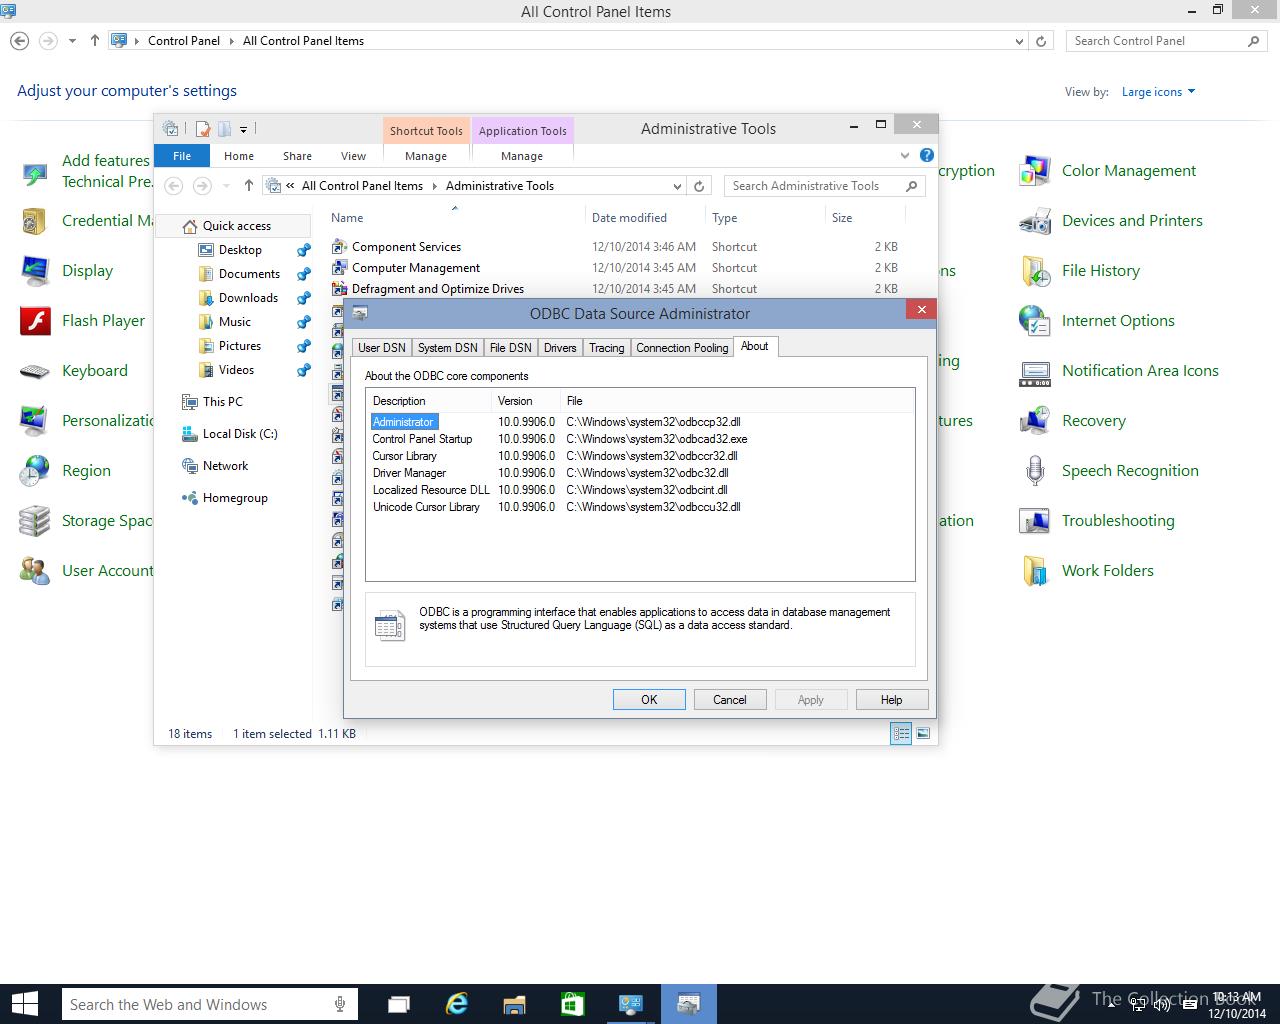Viewport: 1280px width, 1024px height.
Task: Expand the ribbon in Administrative Tools
Action: 905,155
